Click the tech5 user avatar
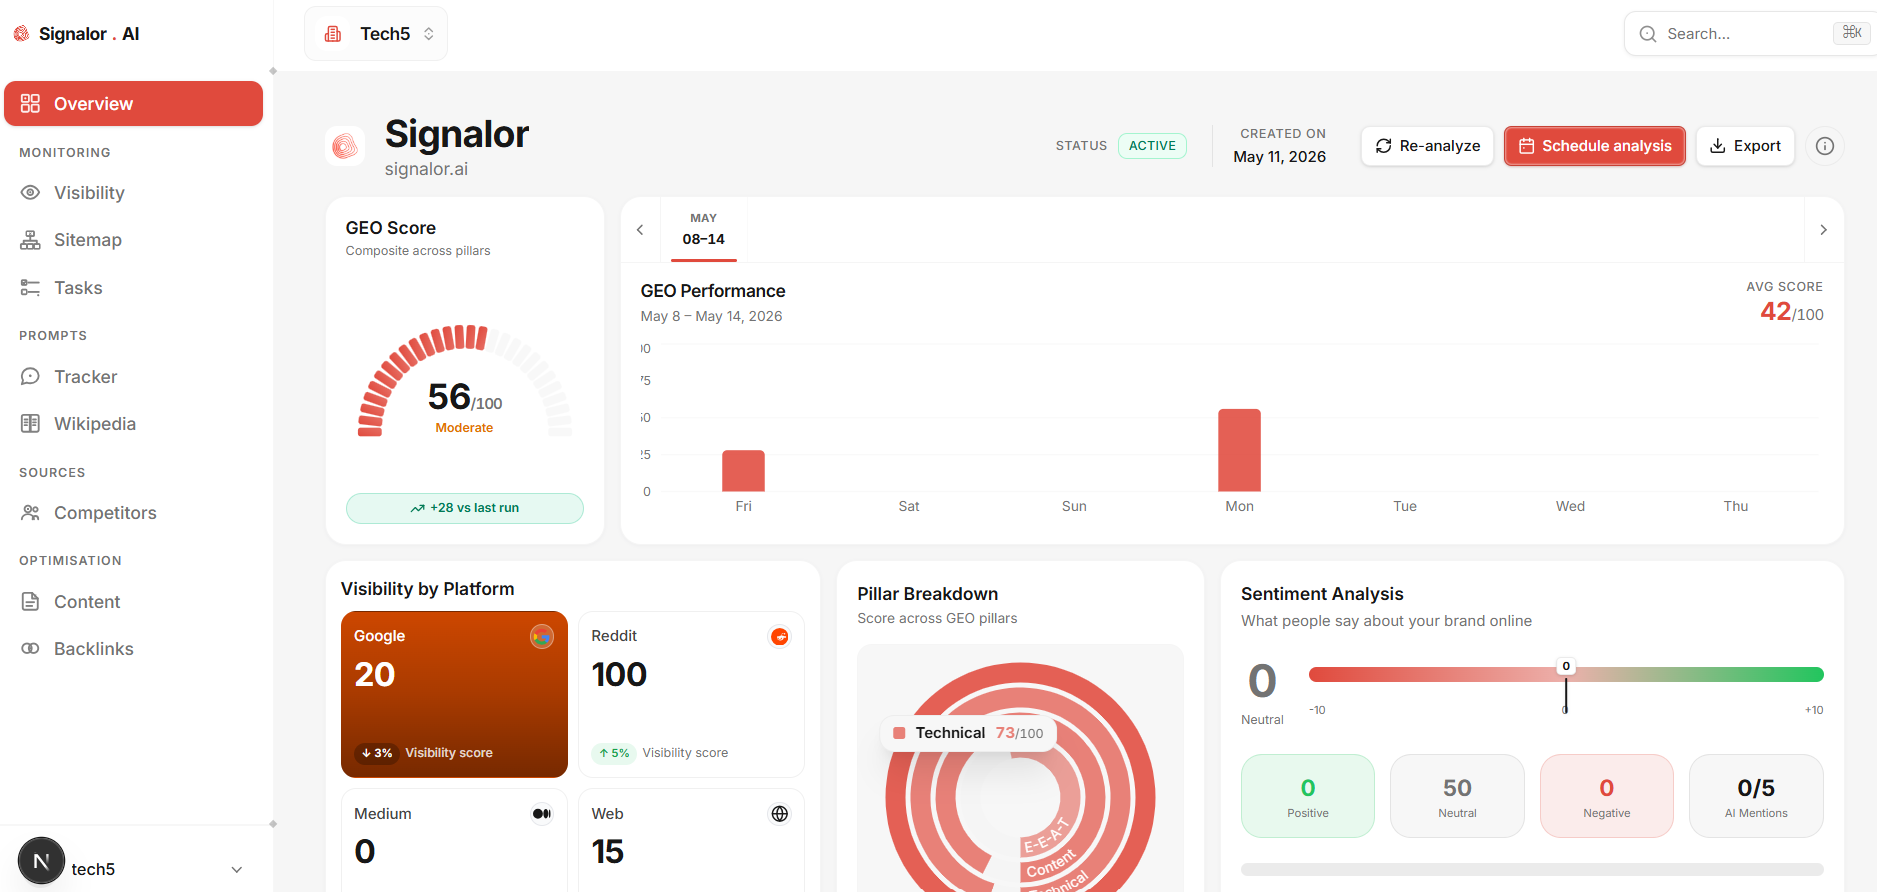The width and height of the screenshot is (1877, 892). click(41, 861)
